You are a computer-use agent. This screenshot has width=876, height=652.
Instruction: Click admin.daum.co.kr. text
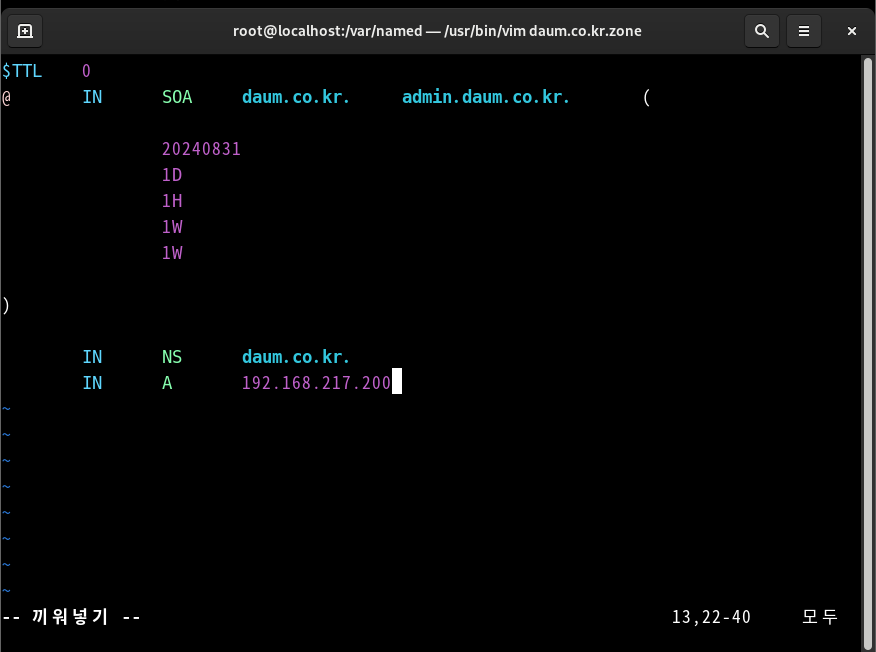pos(485,97)
